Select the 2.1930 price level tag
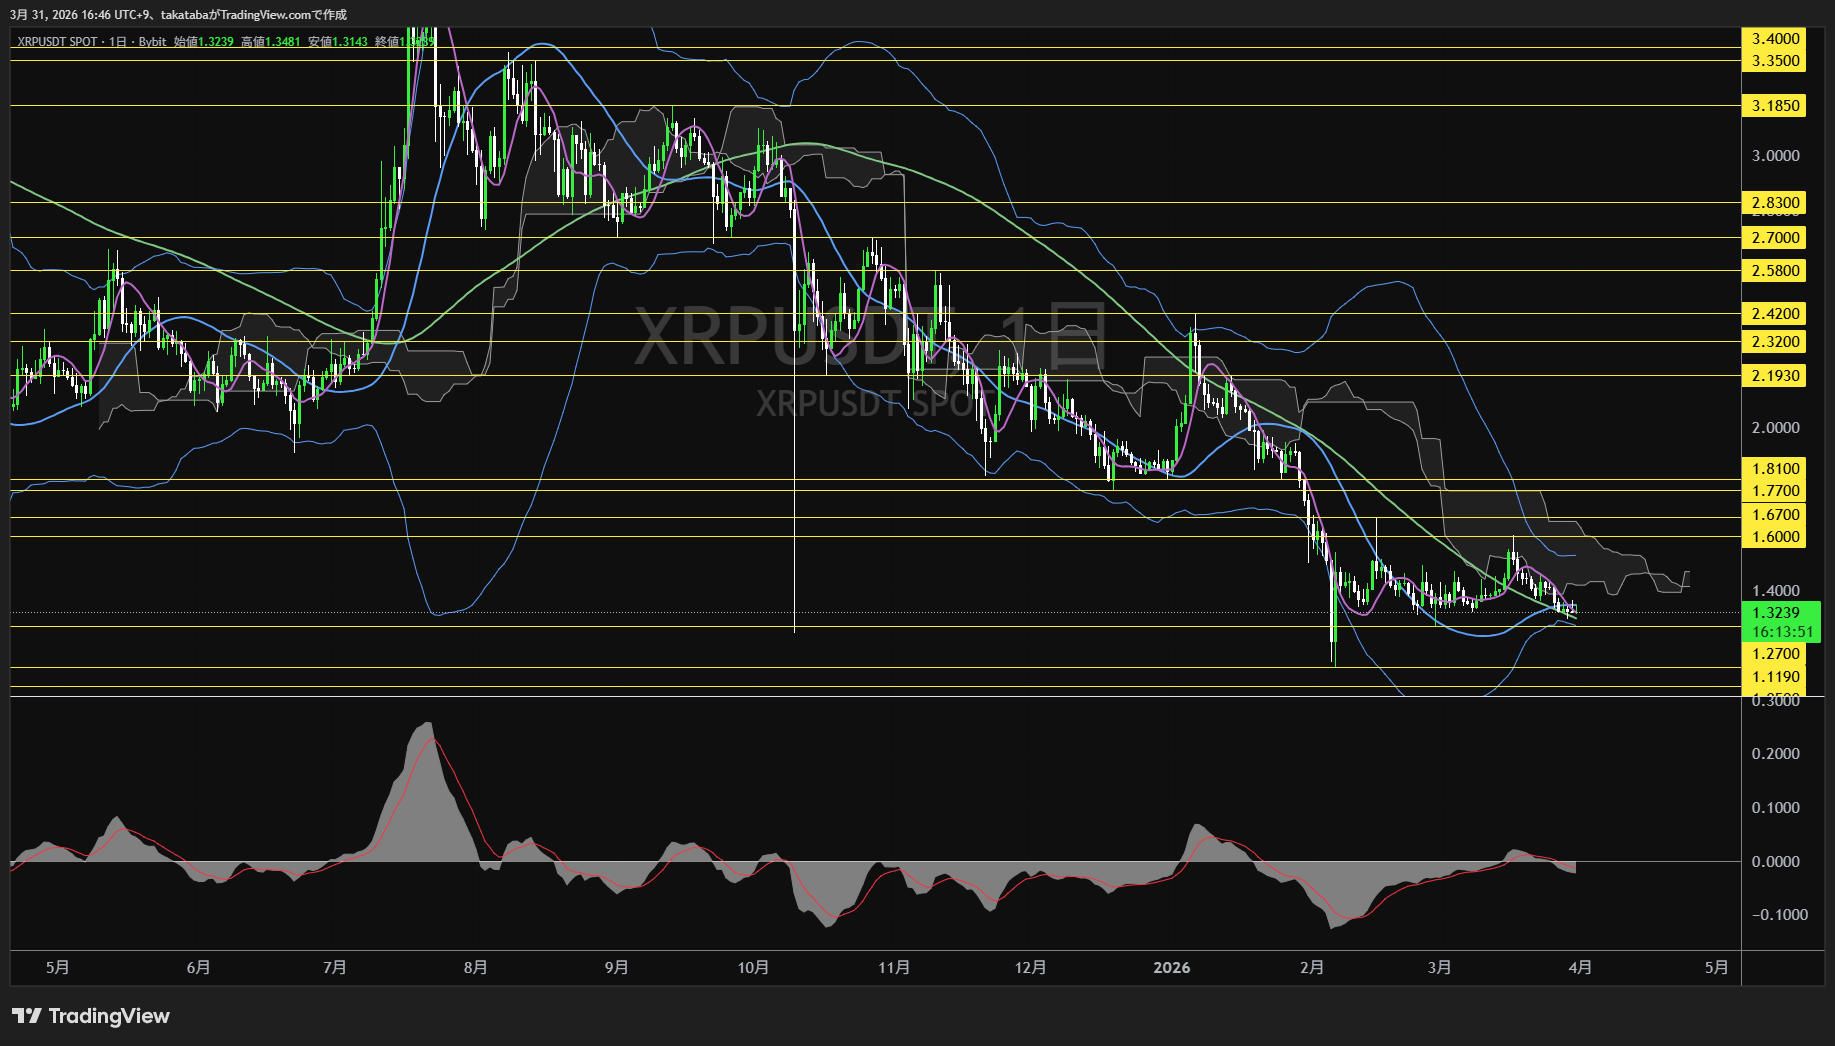The width and height of the screenshot is (1835, 1046). pos(1775,376)
